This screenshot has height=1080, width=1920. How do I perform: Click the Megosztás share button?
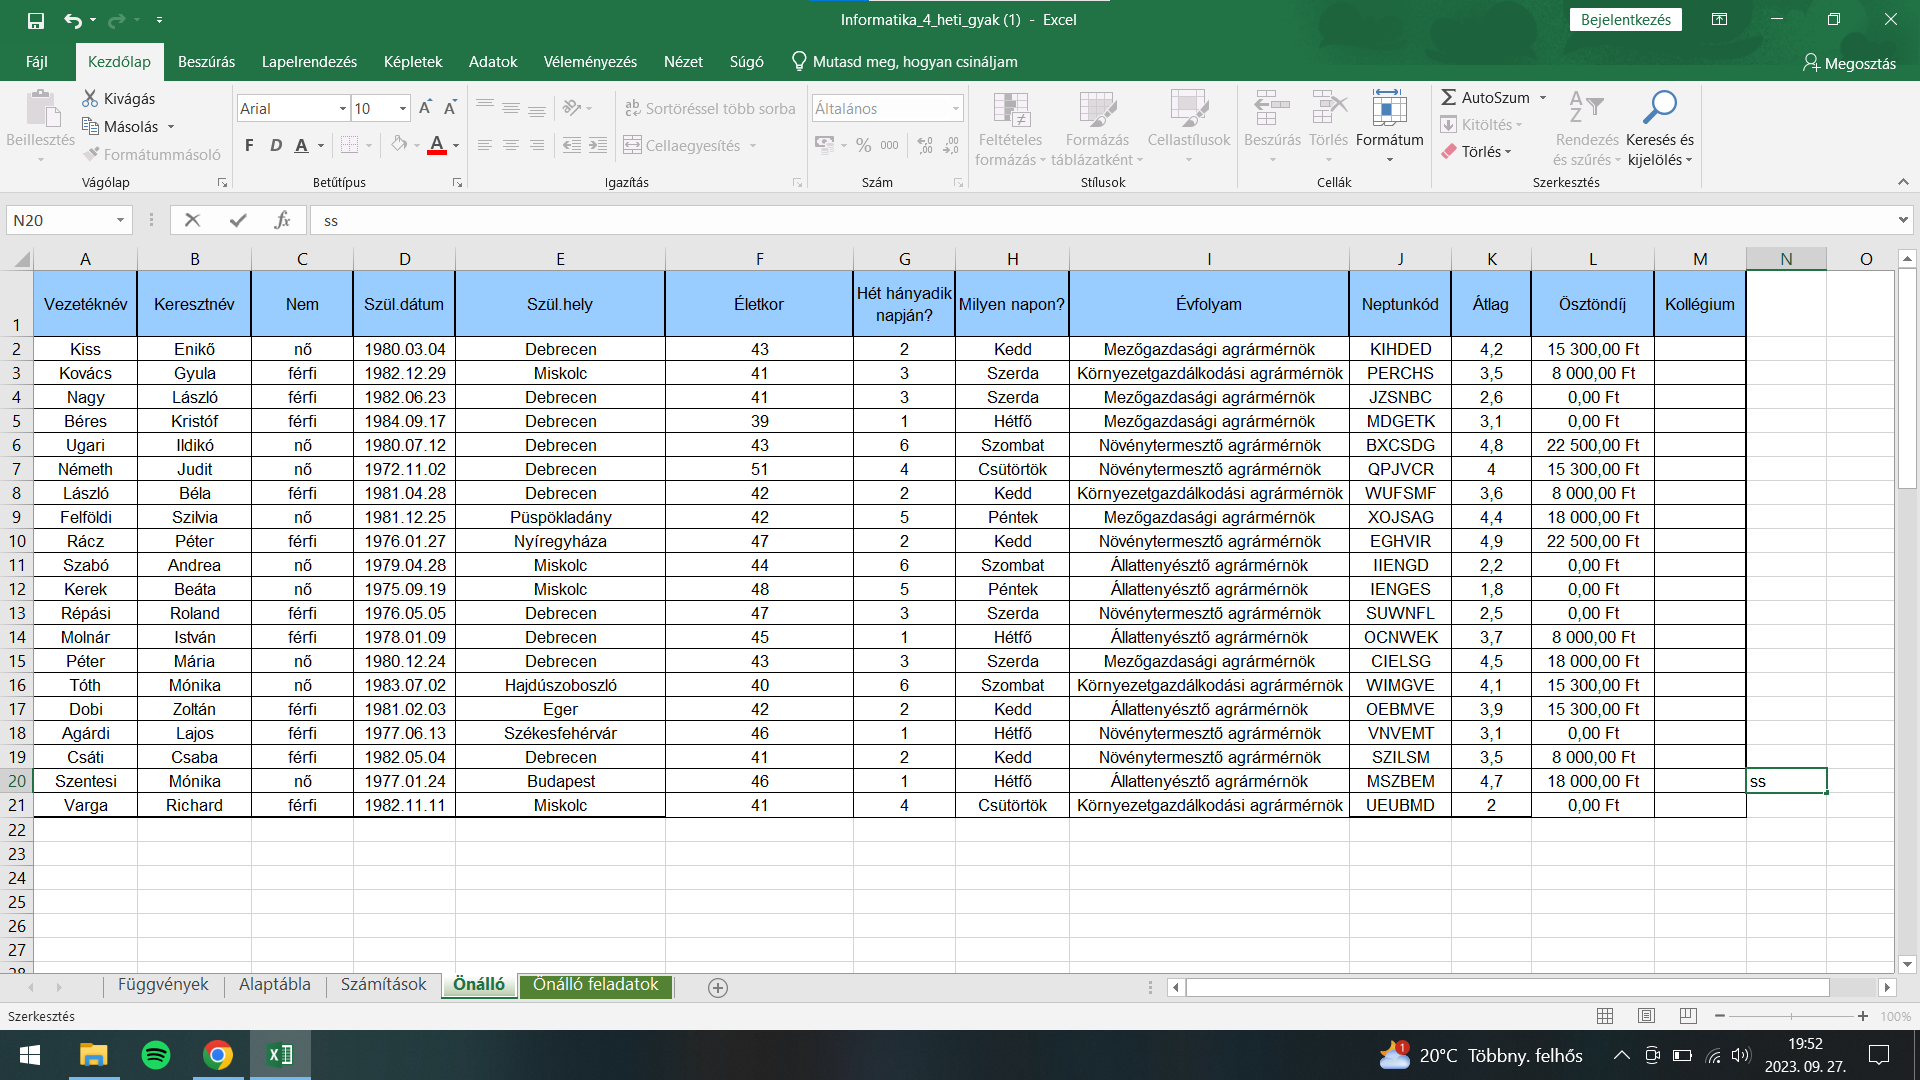click(1849, 63)
